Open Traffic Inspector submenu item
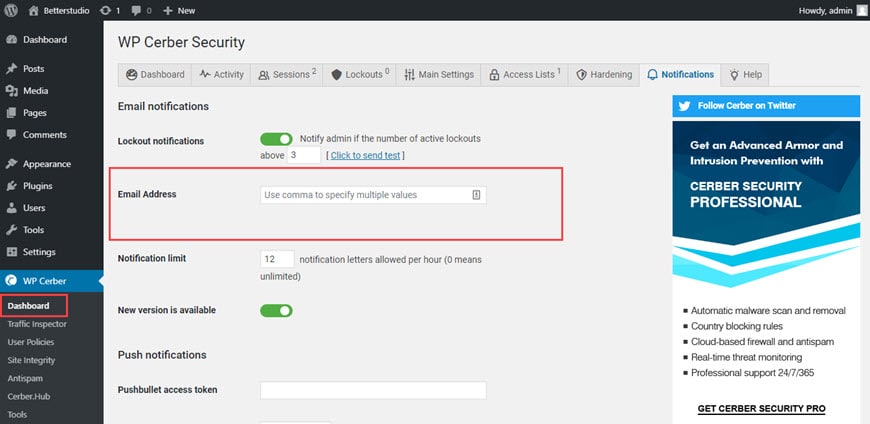The image size is (870, 424). 37,324
